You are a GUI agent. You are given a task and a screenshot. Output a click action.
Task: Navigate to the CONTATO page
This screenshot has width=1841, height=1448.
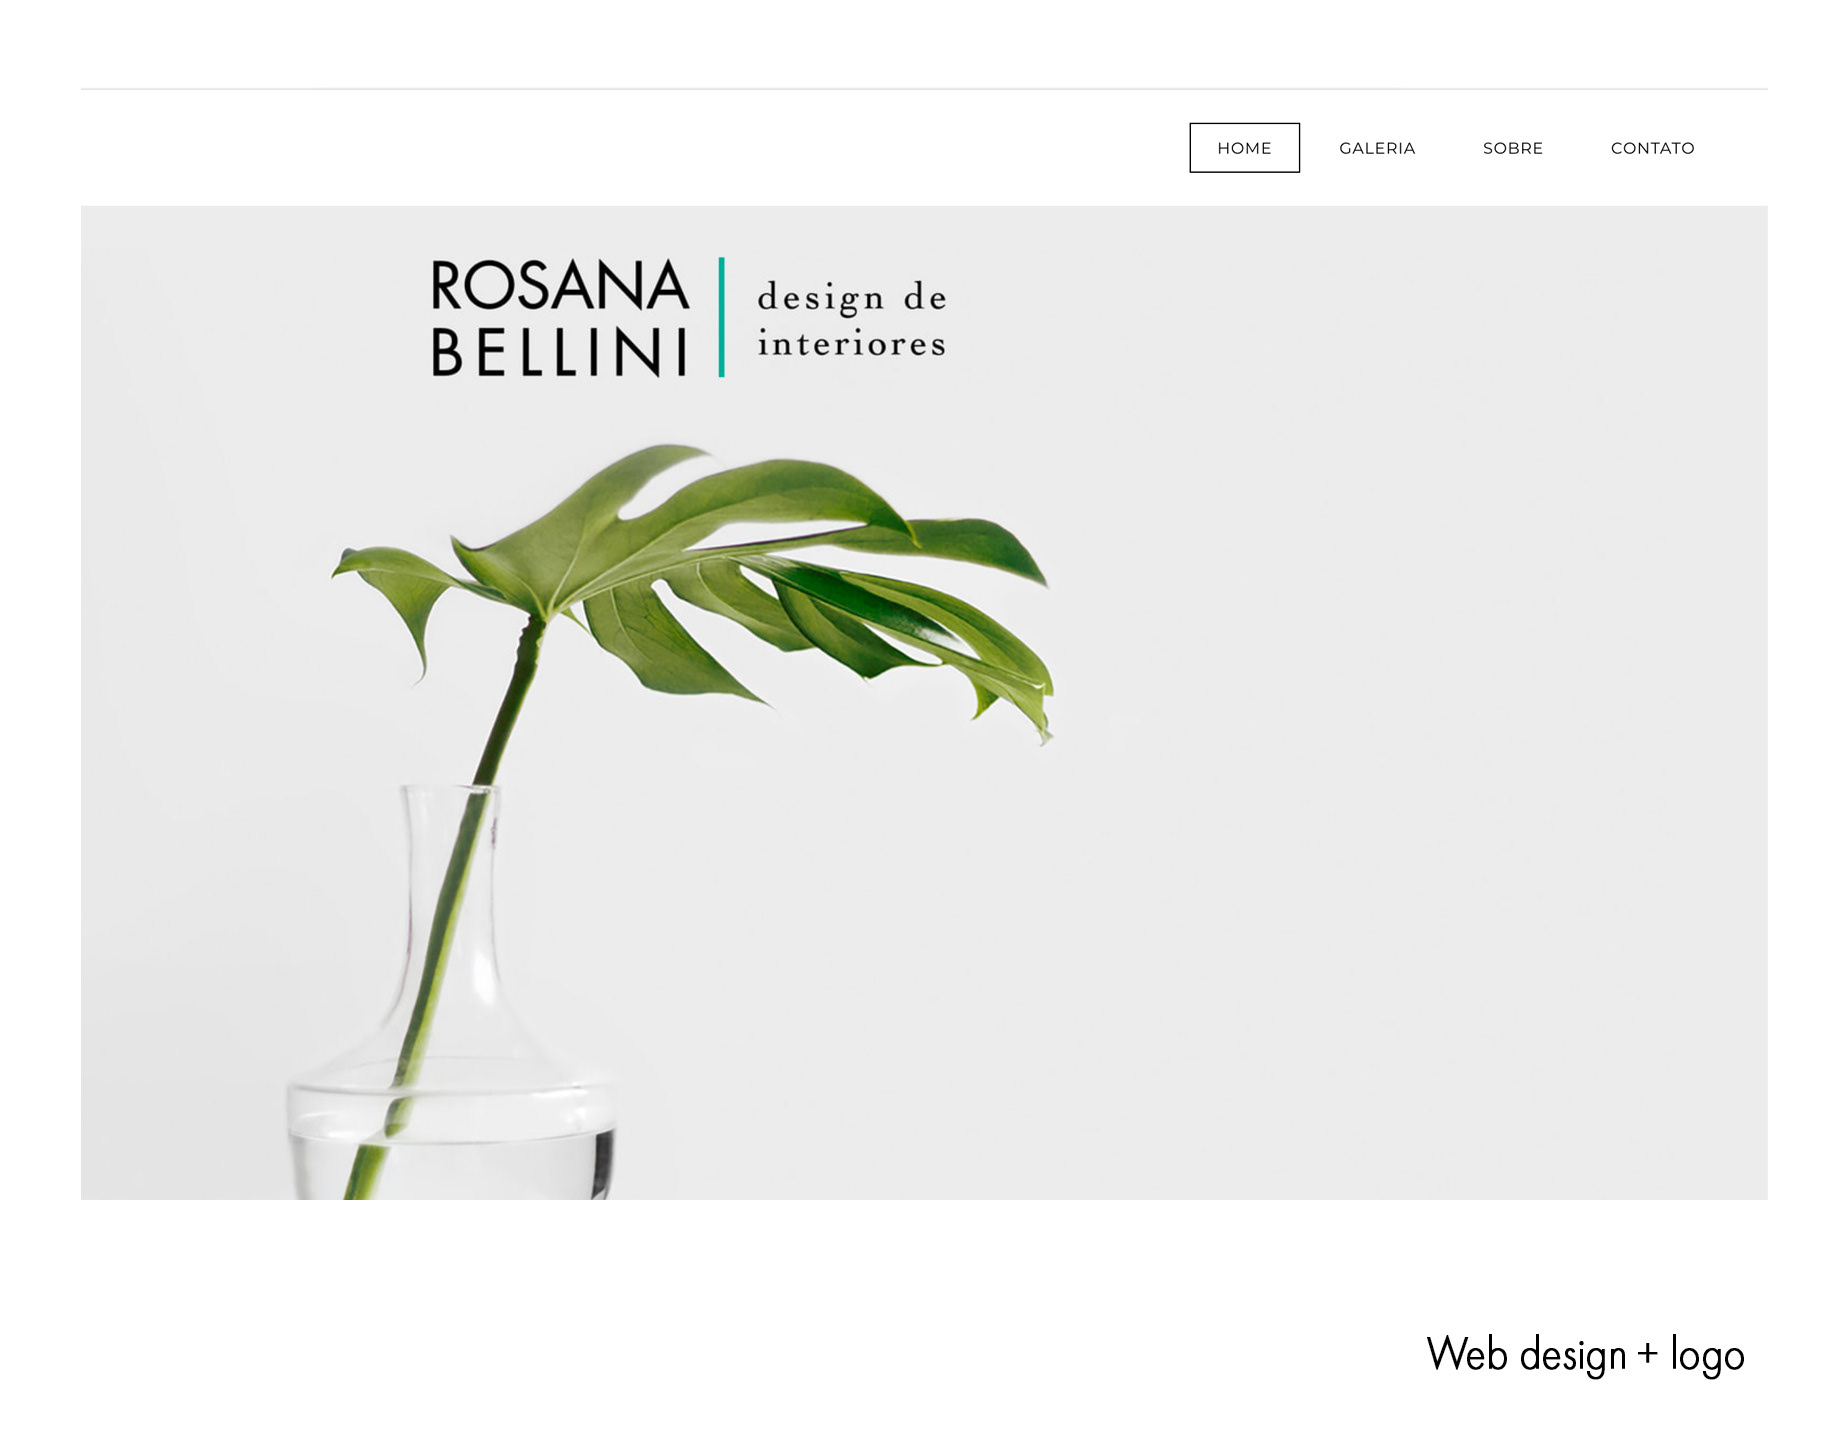point(1652,148)
